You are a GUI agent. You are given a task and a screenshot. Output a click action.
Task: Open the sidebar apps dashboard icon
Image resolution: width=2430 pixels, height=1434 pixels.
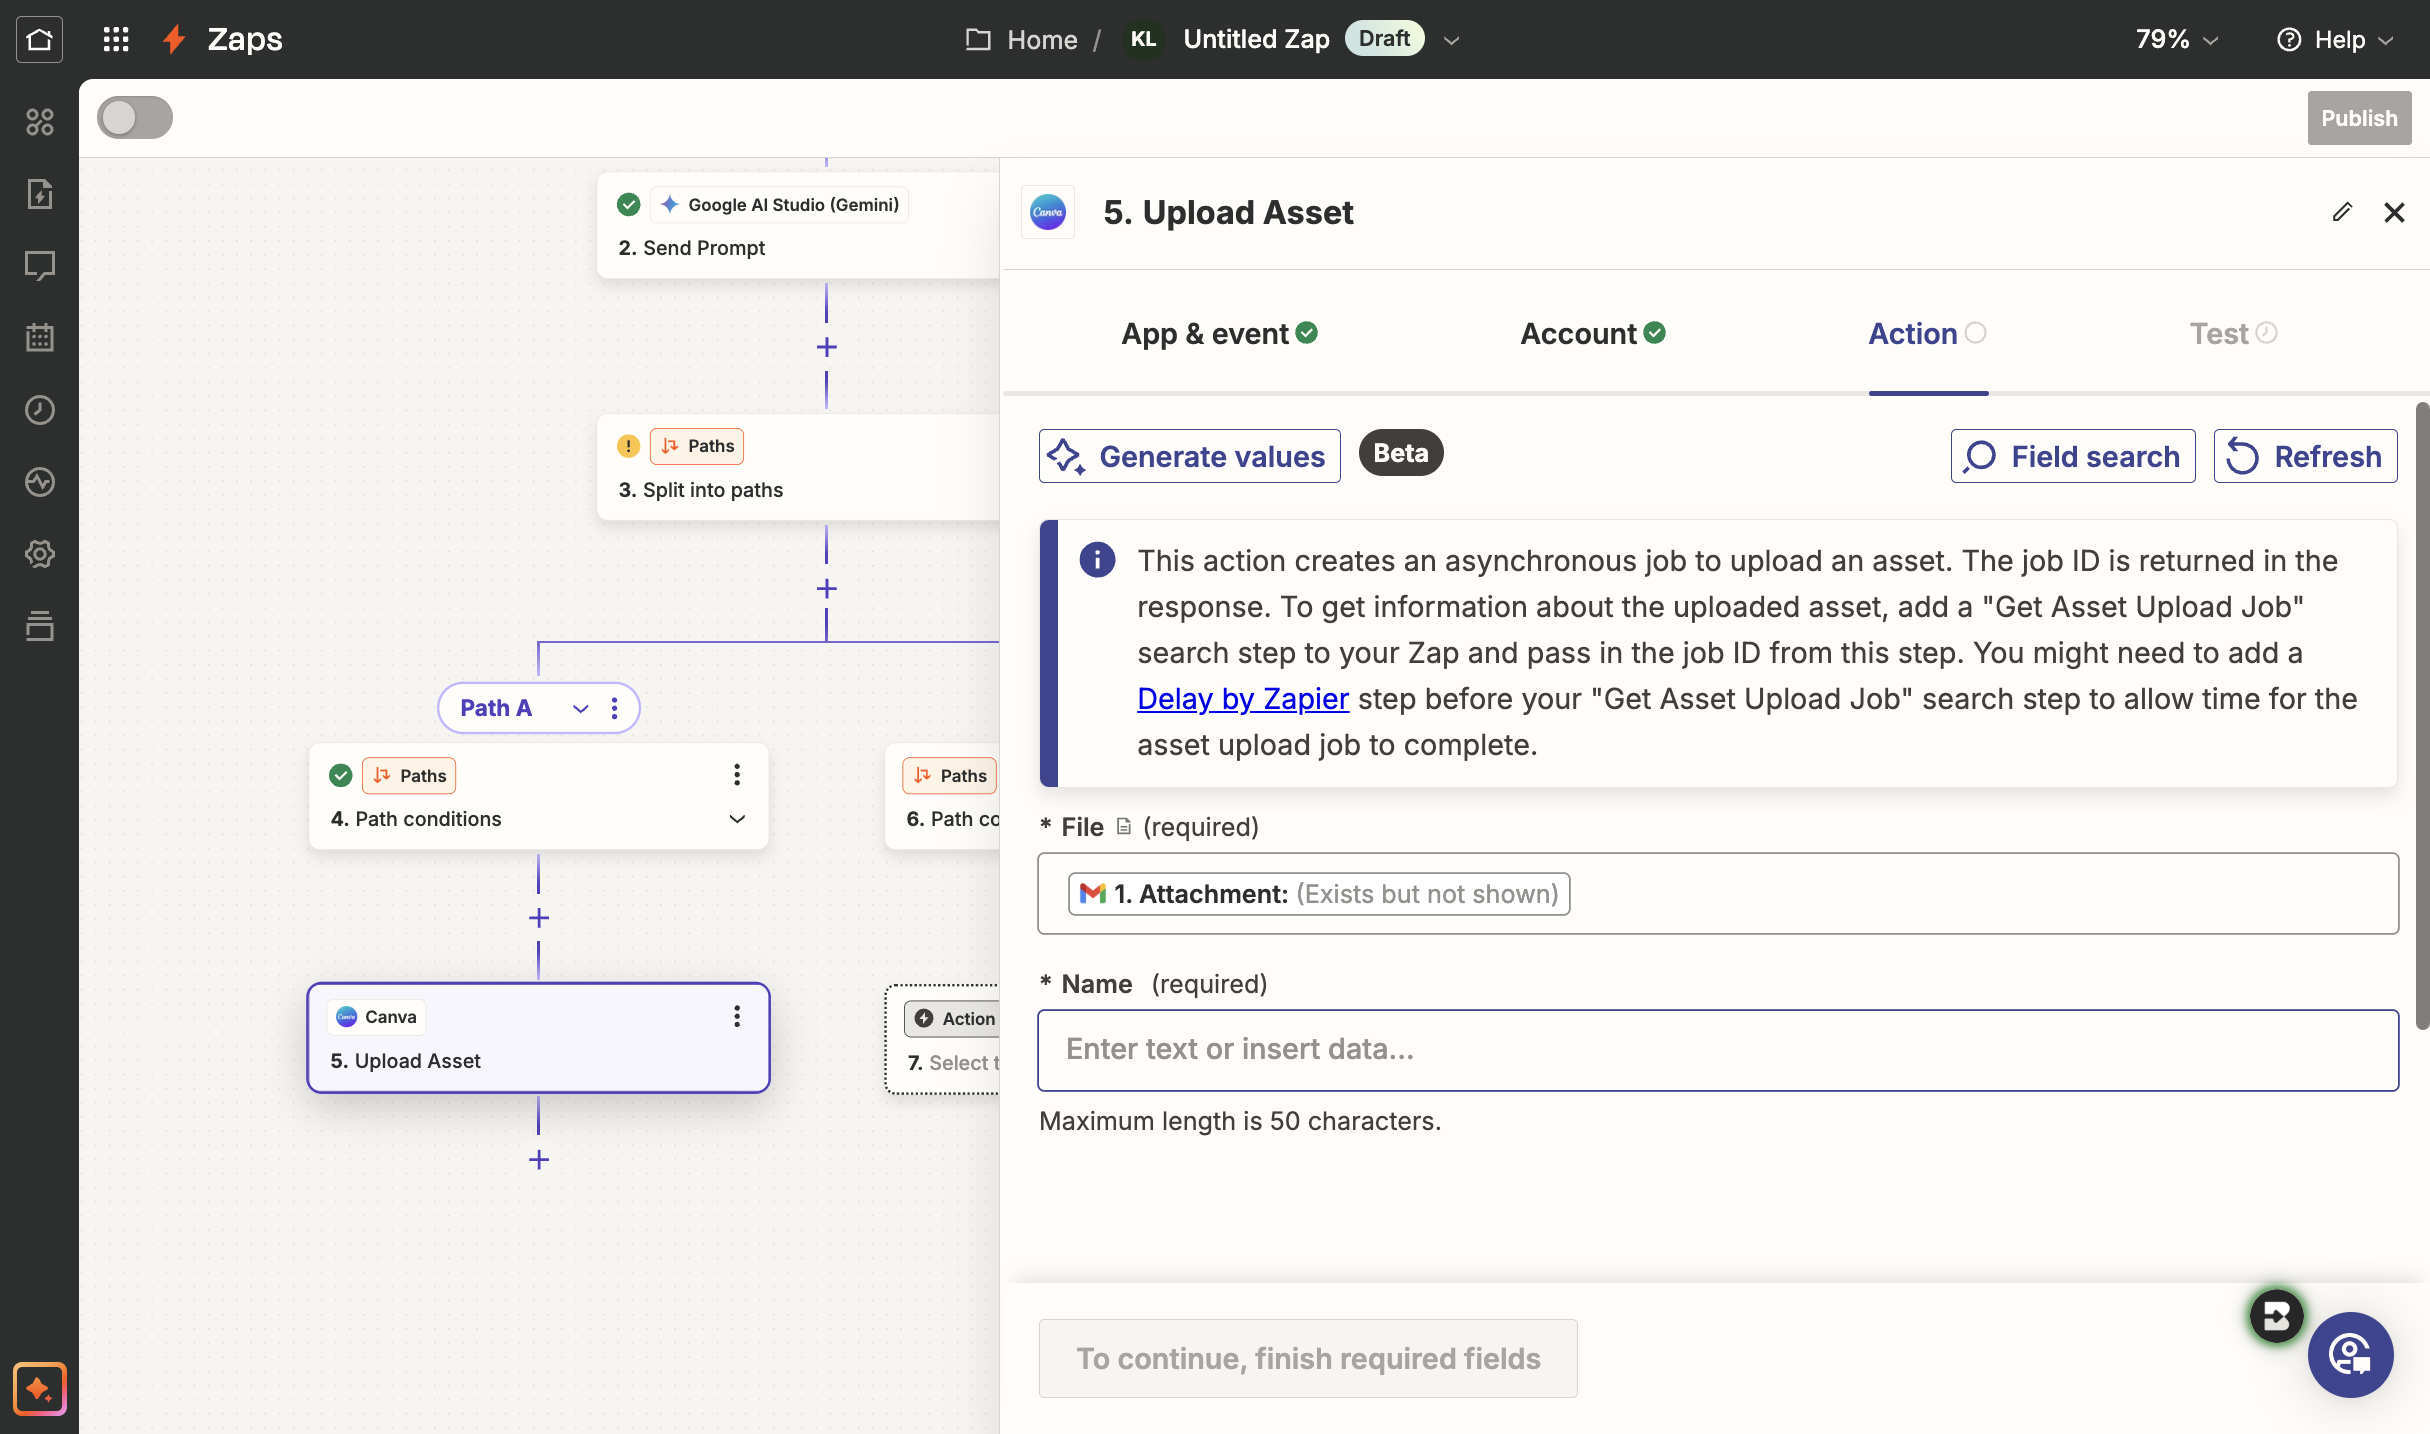39,122
